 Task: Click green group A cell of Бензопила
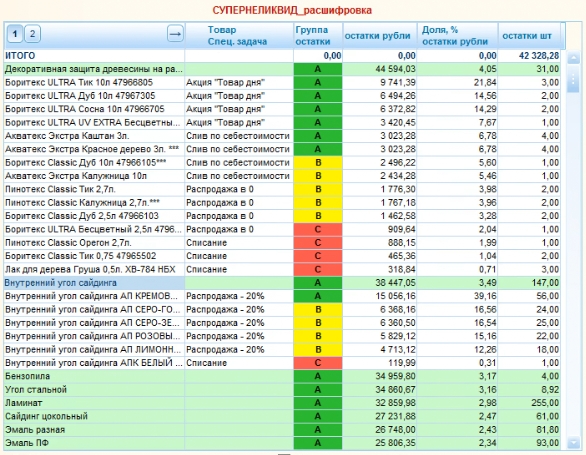tap(318, 376)
